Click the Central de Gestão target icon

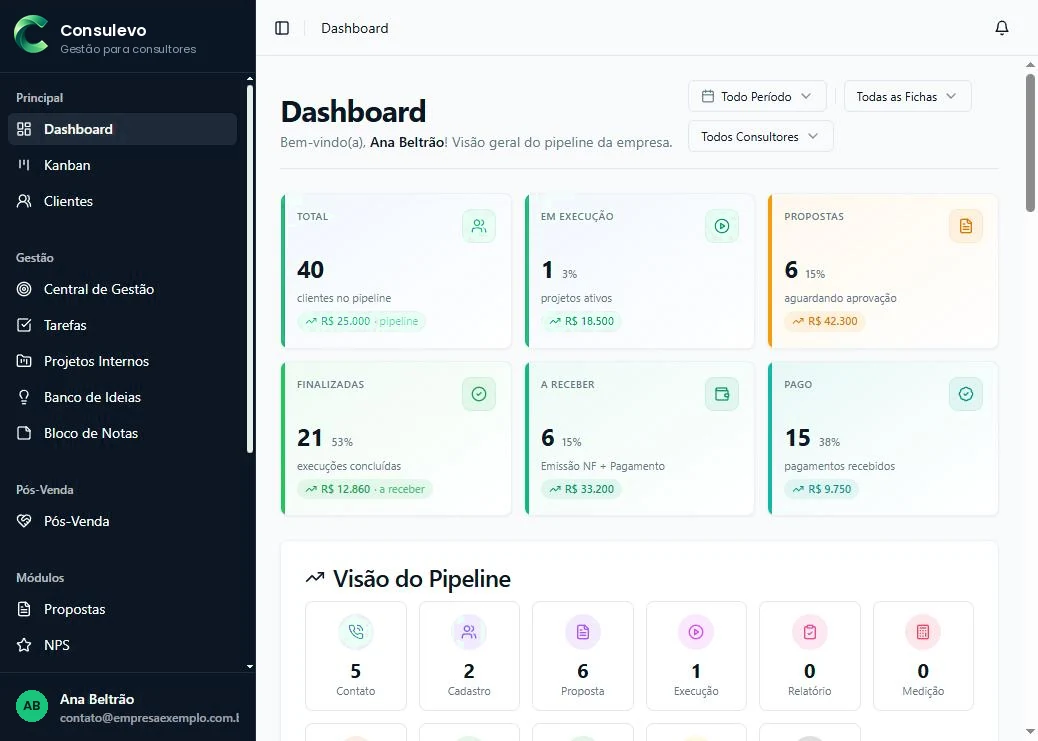click(24, 289)
